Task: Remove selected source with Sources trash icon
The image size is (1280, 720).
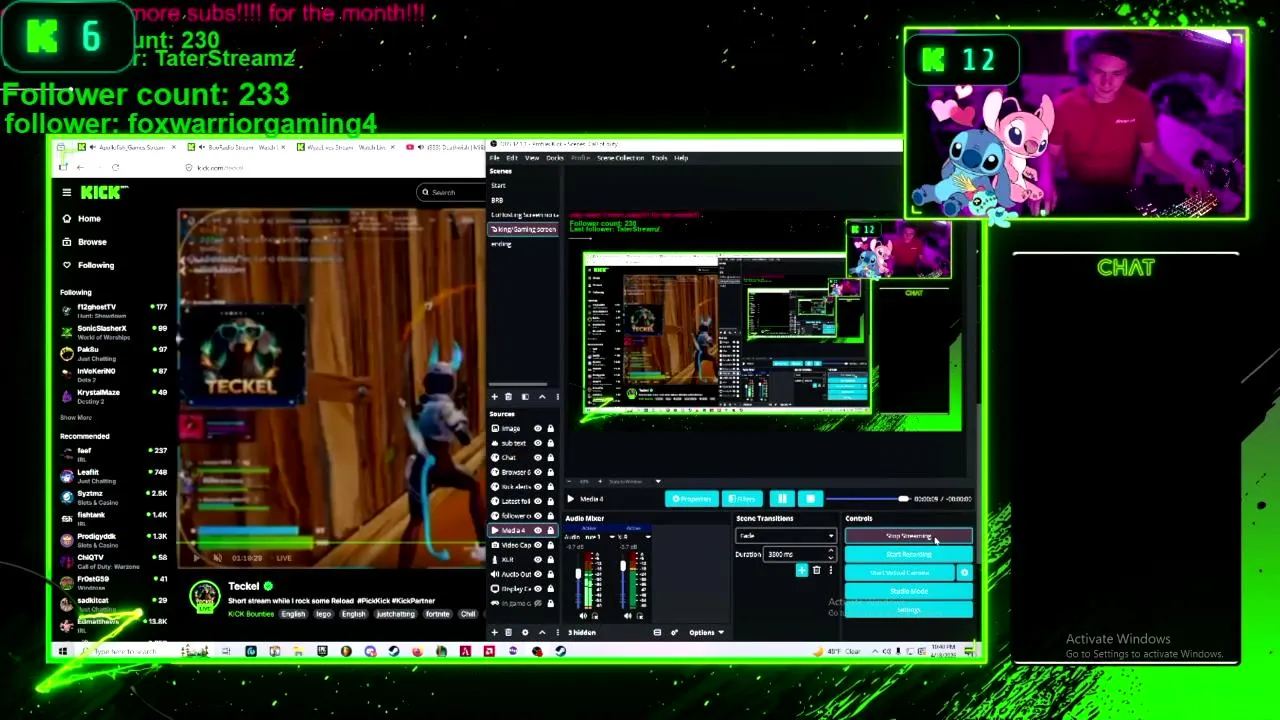Action: tap(508, 632)
